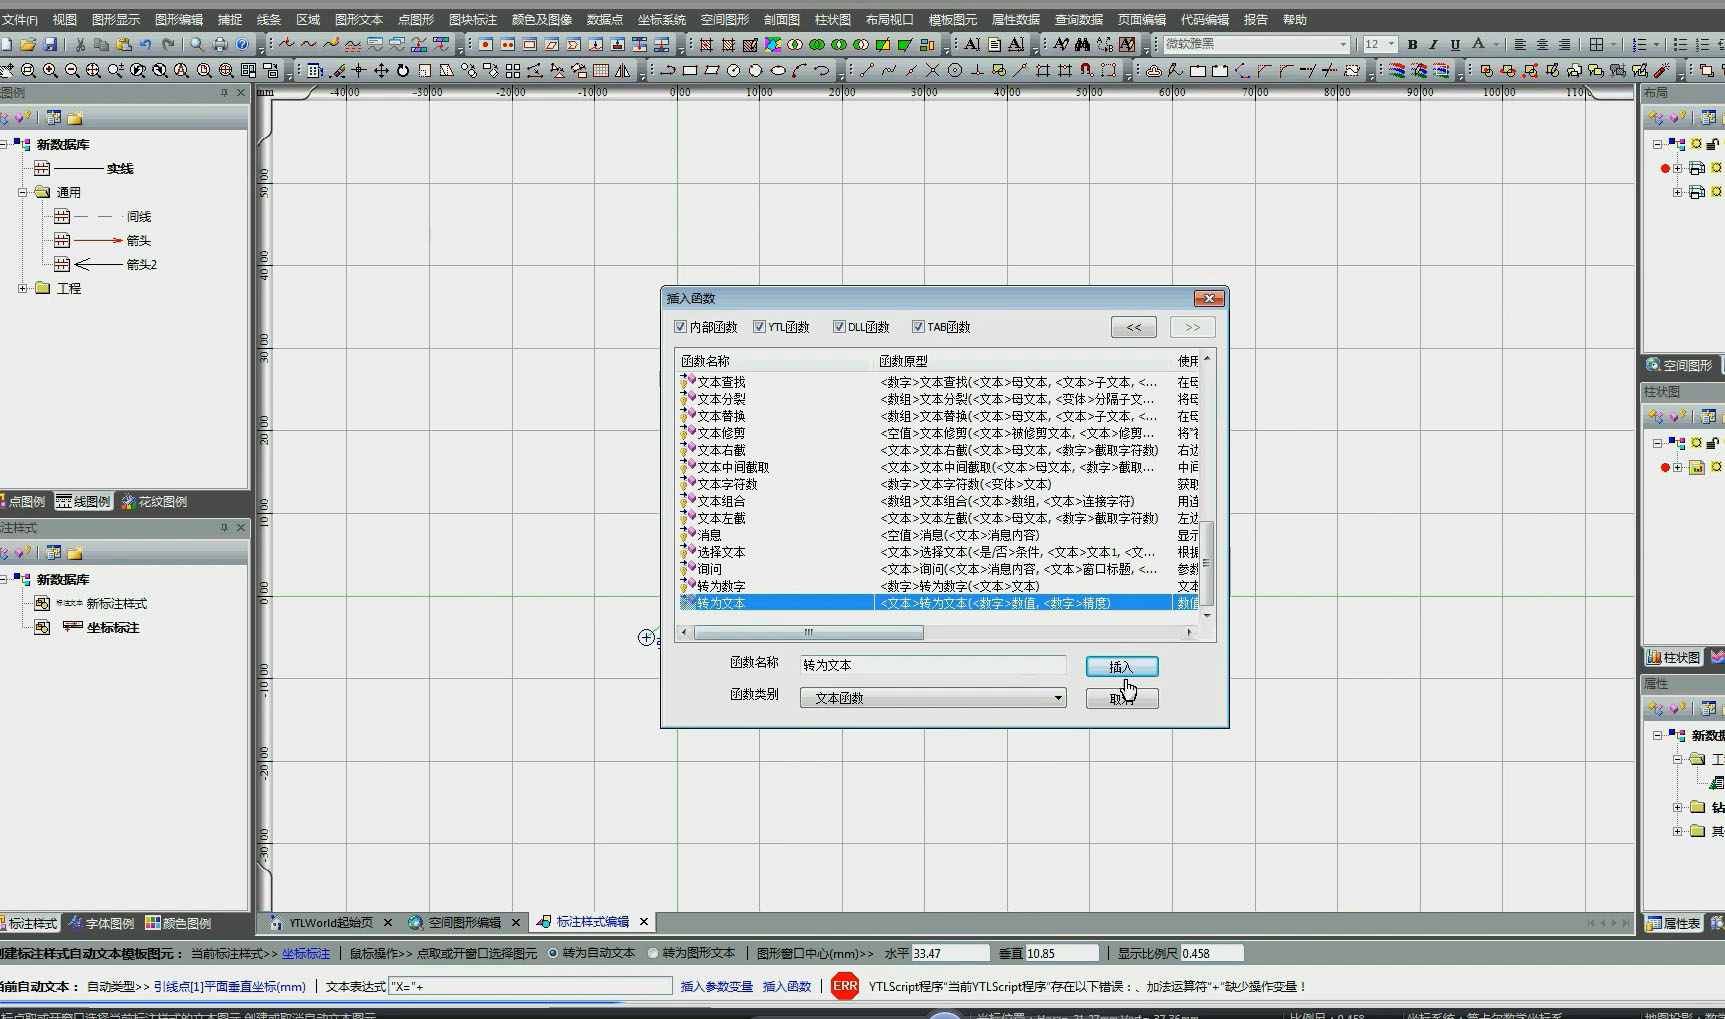Toggle the TAB函数 checkbox
The image size is (1725, 1019).
click(918, 327)
